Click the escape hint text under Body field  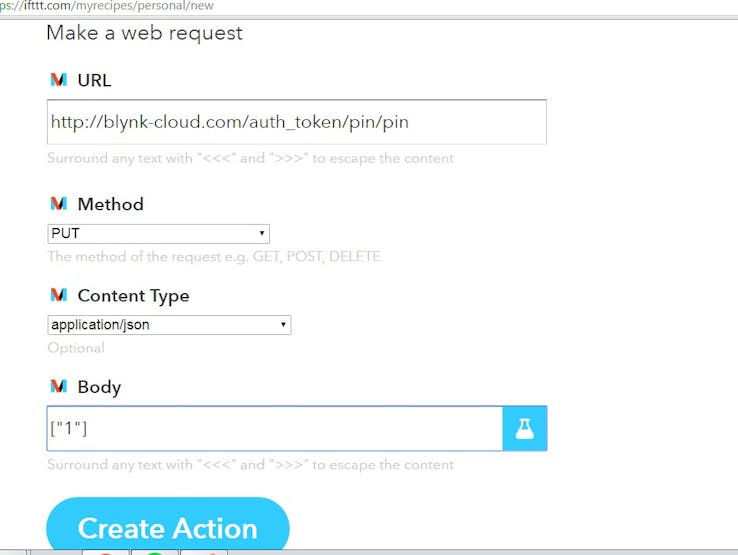(x=251, y=465)
